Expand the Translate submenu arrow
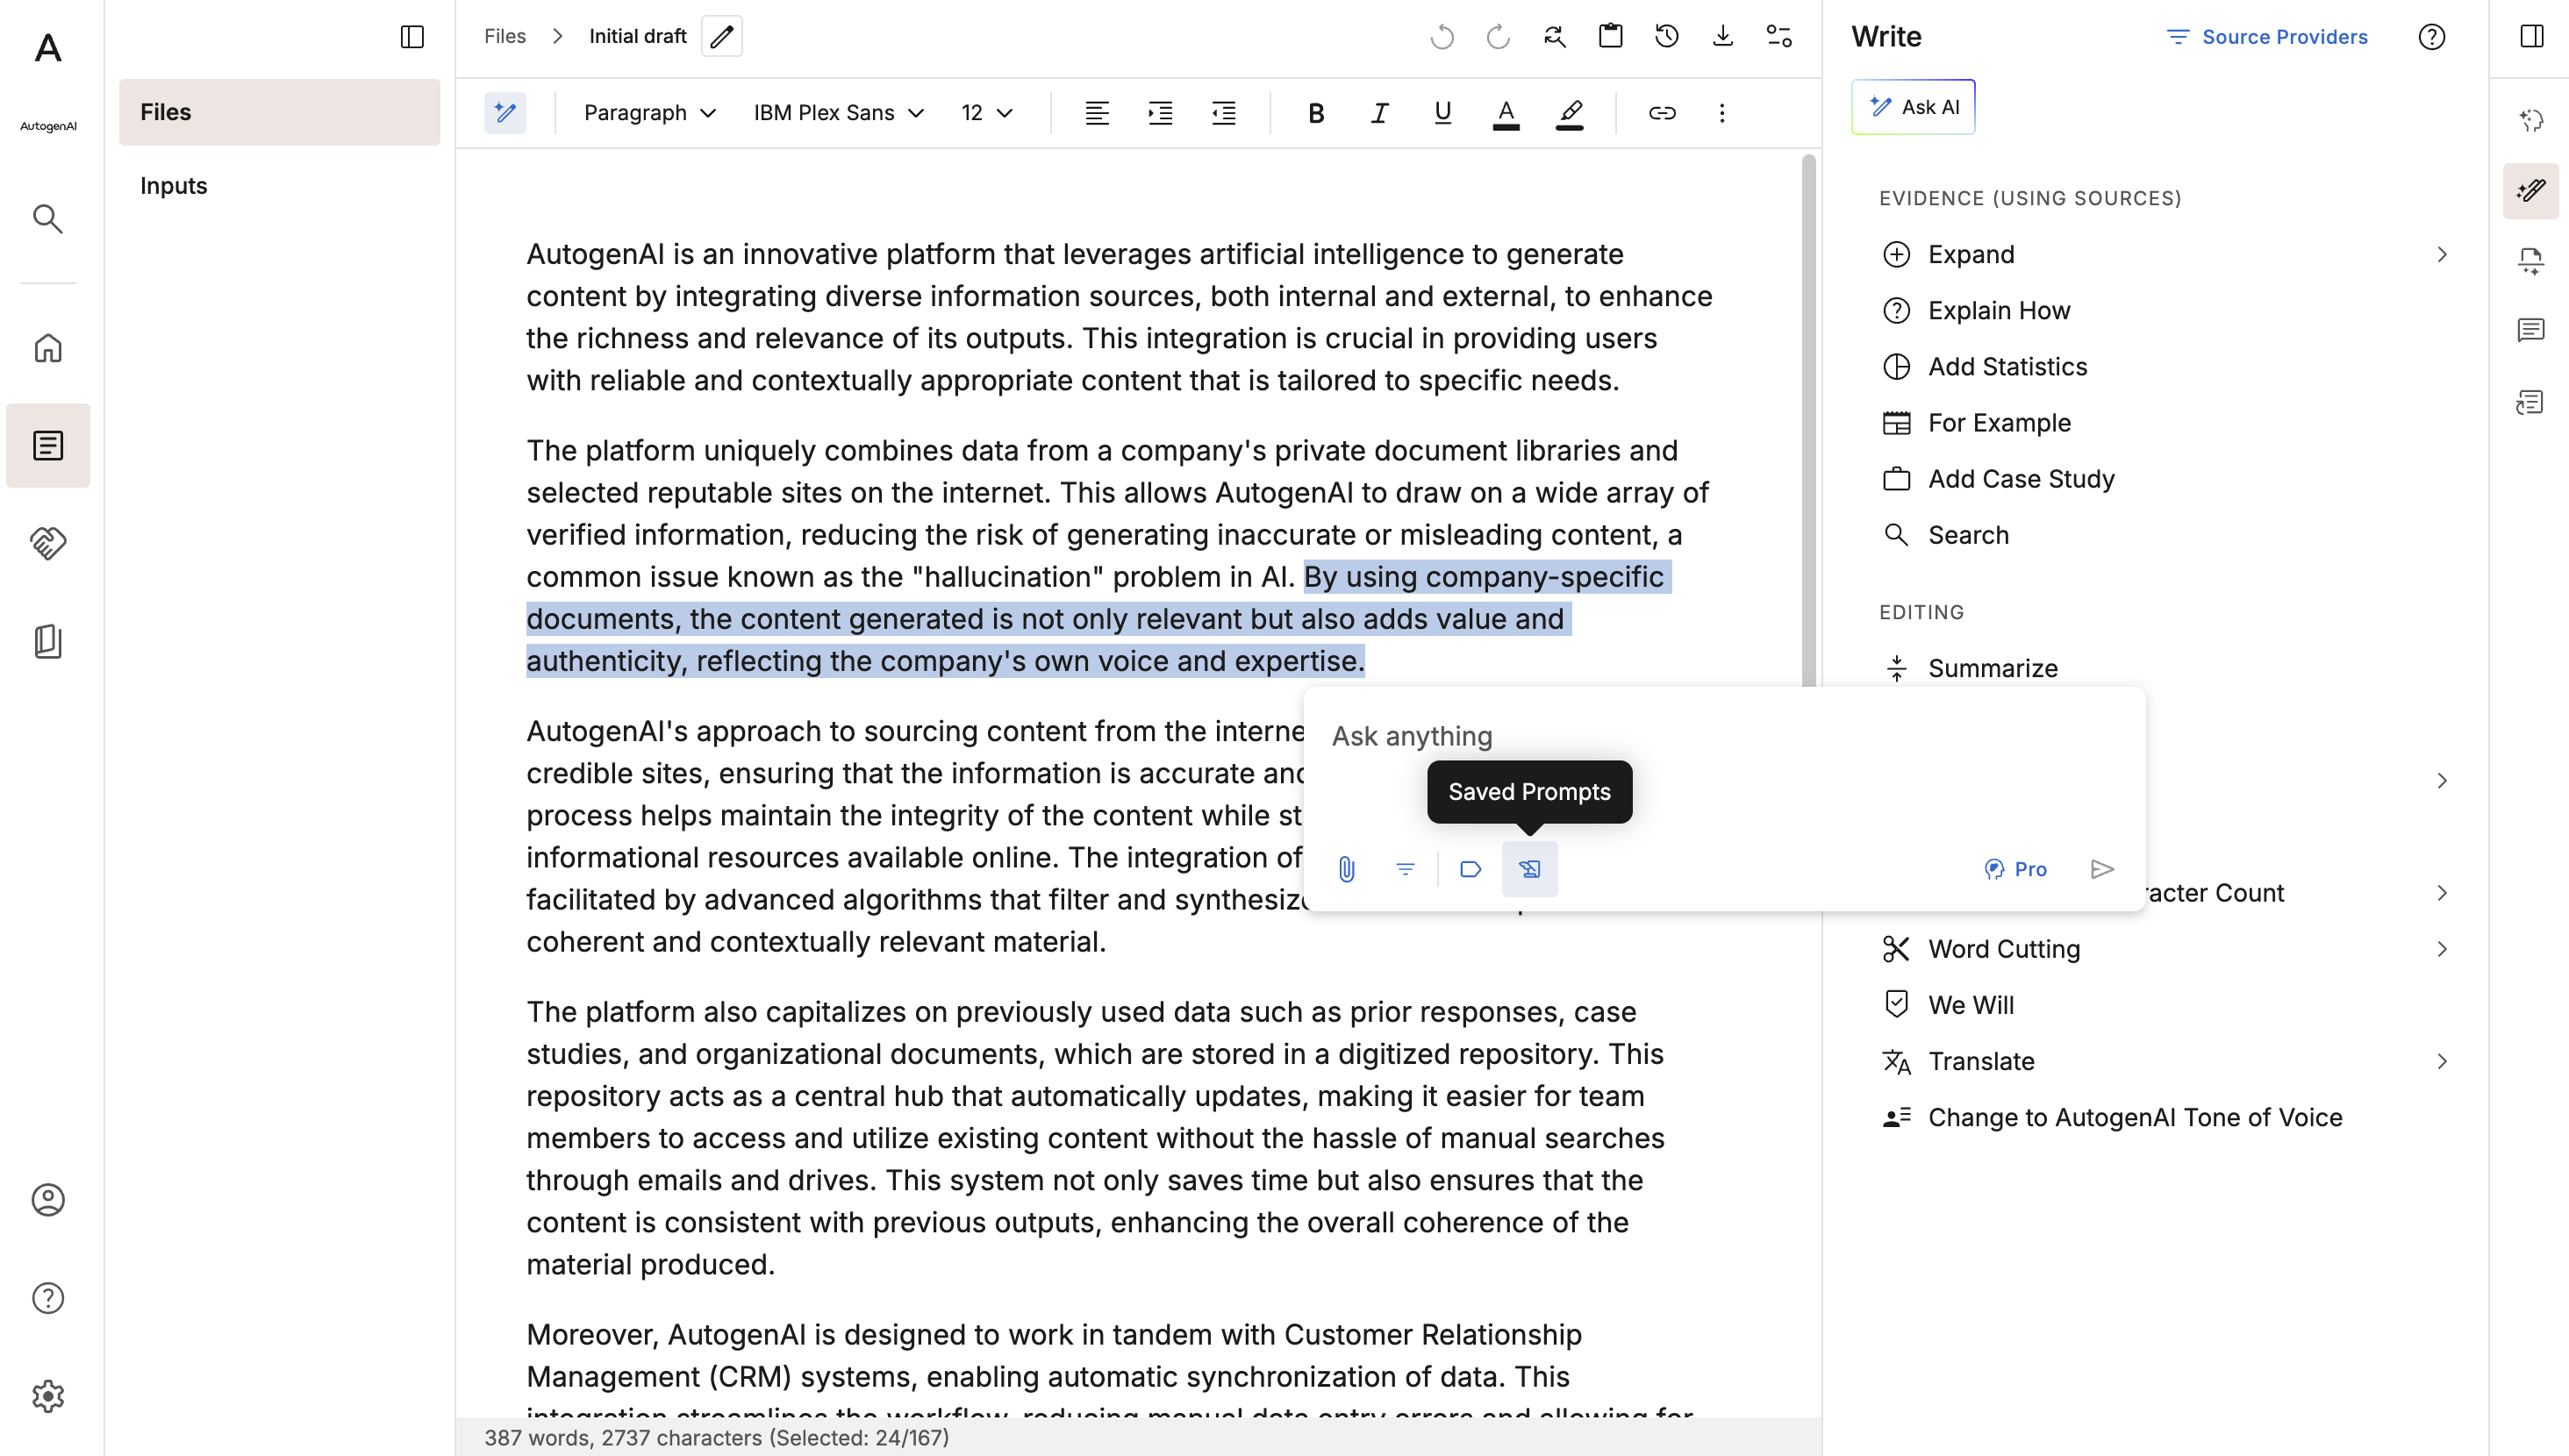2569x1456 pixels. [x=2442, y=1061]
